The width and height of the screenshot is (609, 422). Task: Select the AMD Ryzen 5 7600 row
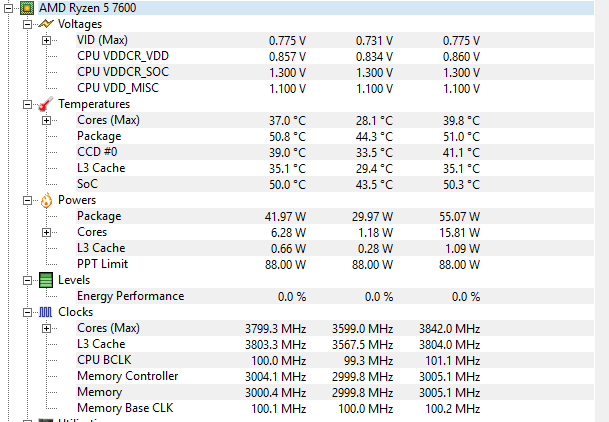point(316,8)
